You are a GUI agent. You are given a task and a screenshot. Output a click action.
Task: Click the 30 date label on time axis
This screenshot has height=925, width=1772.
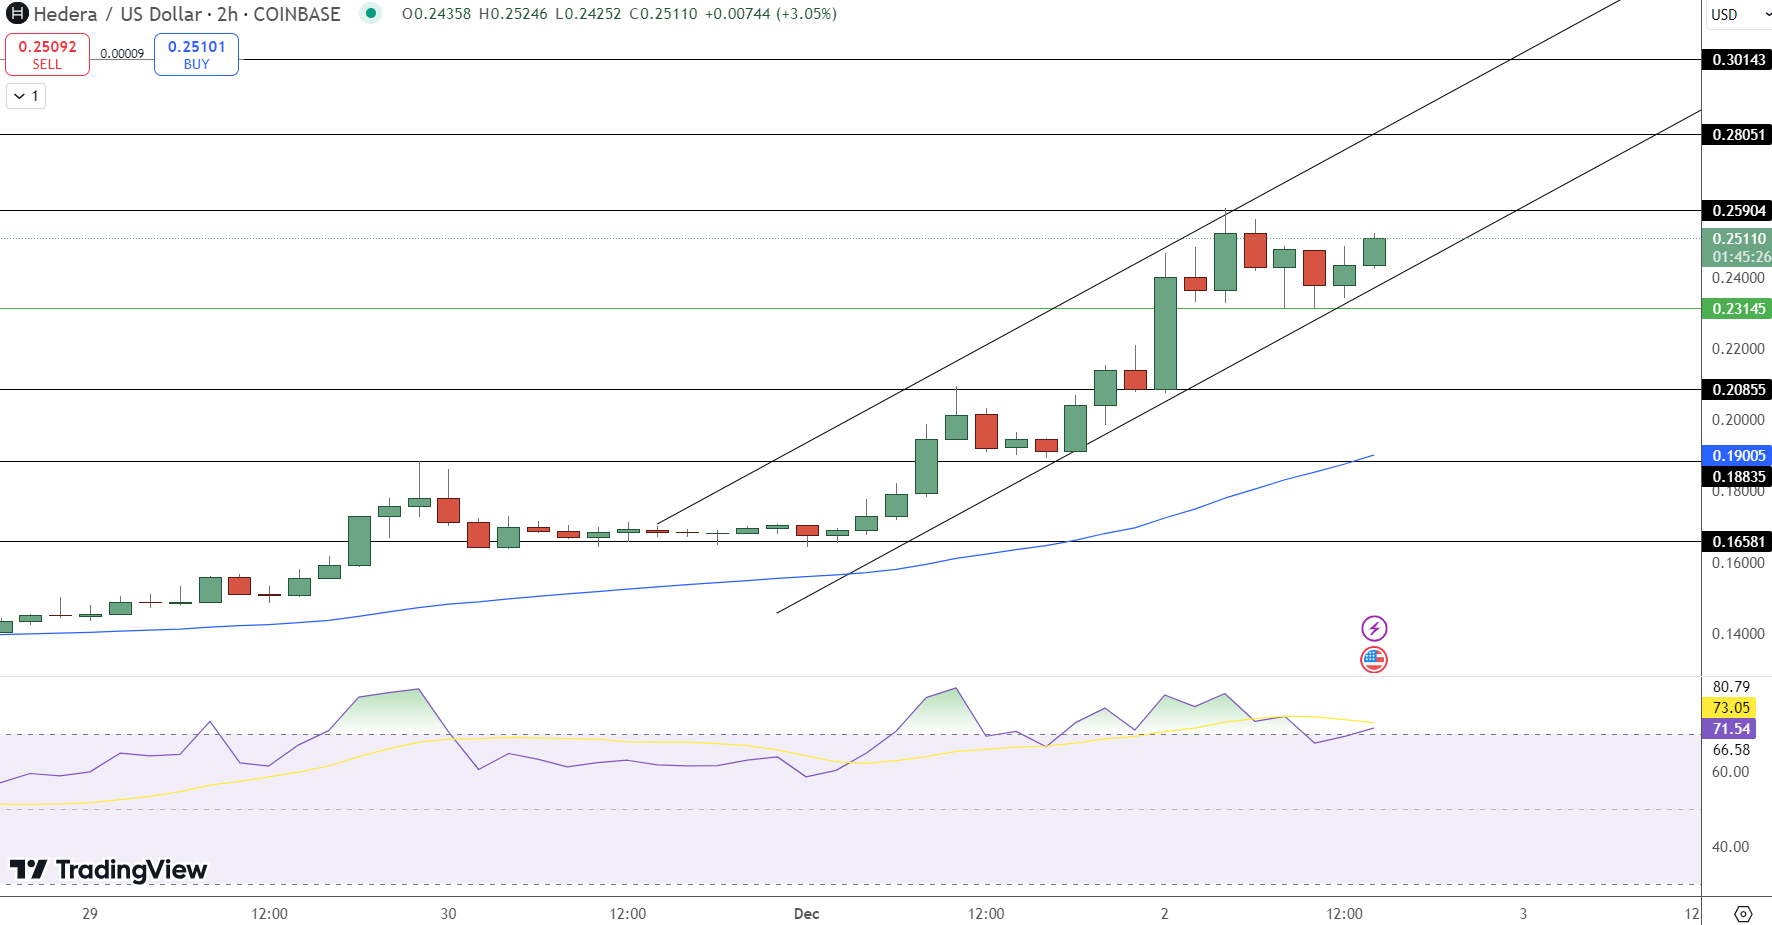pyautogui.click(x=448, y=914)
